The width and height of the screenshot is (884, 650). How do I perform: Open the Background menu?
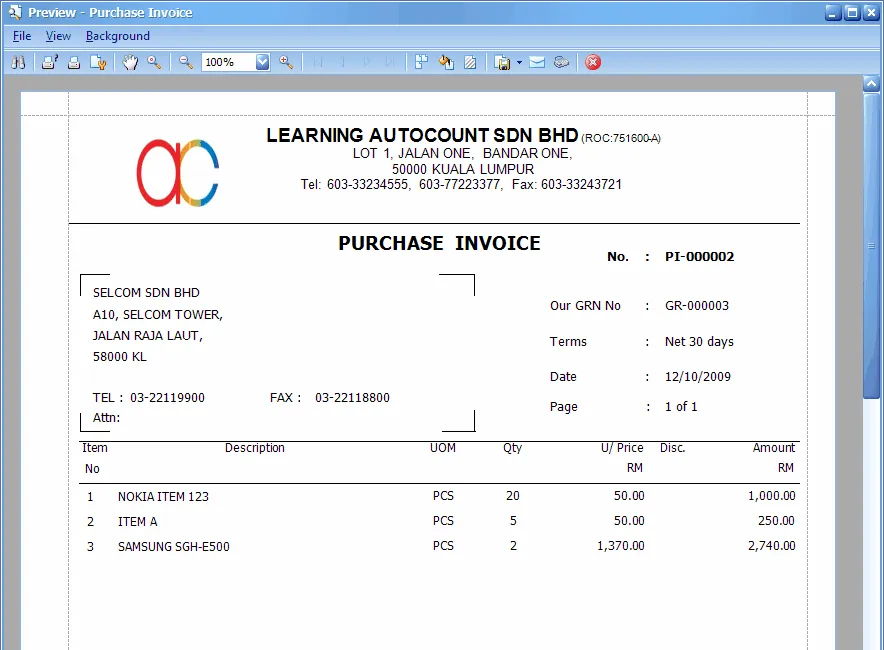click(x=118, y=36)
